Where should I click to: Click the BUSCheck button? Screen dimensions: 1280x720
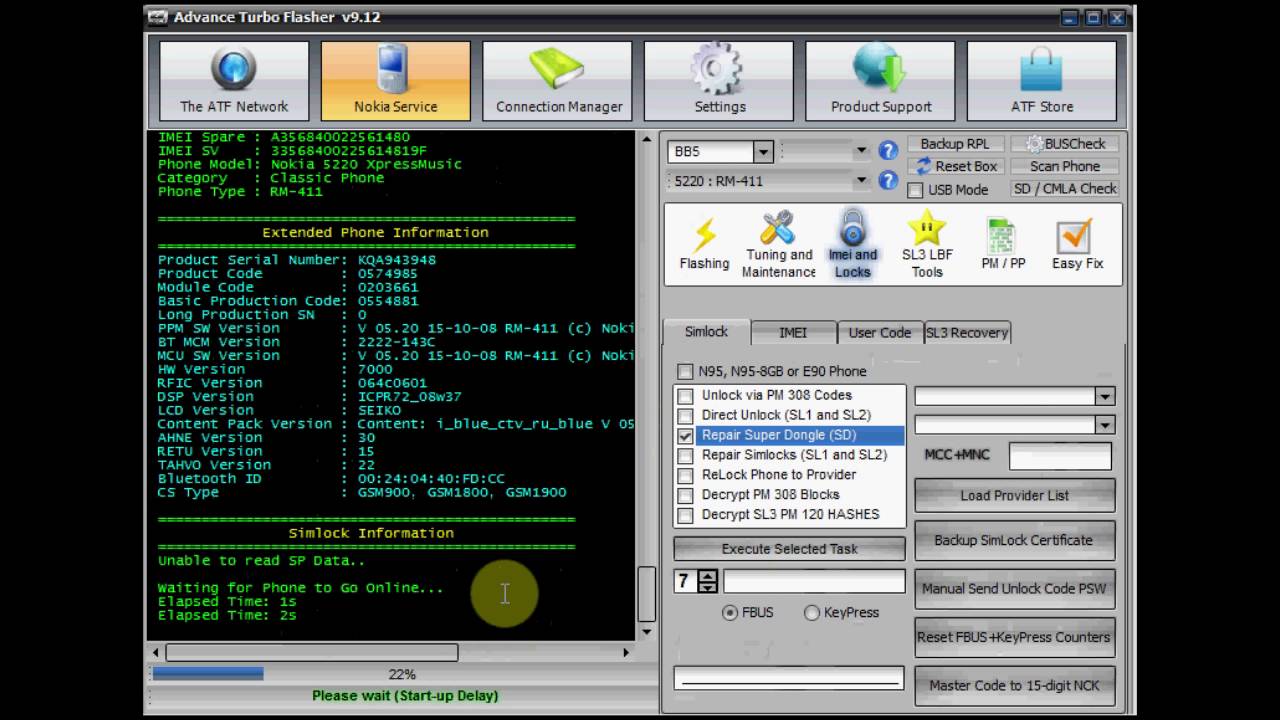[x=1064, y=144]
